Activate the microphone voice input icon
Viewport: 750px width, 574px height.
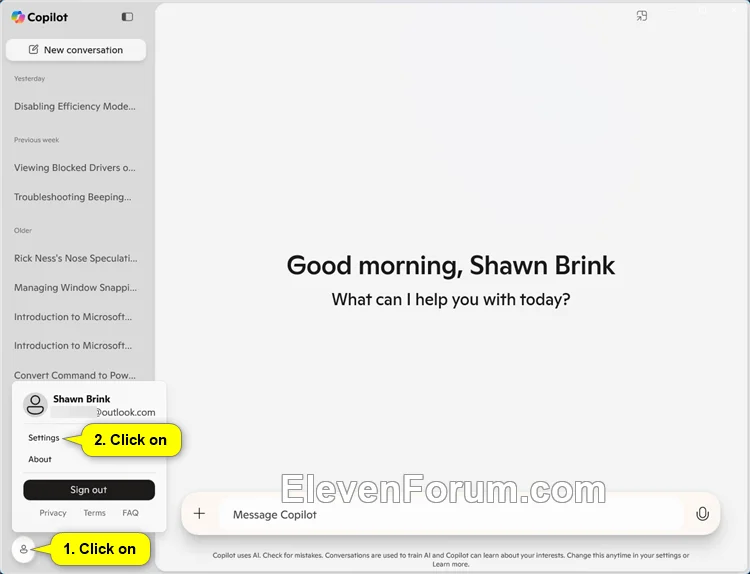[702, 514]
